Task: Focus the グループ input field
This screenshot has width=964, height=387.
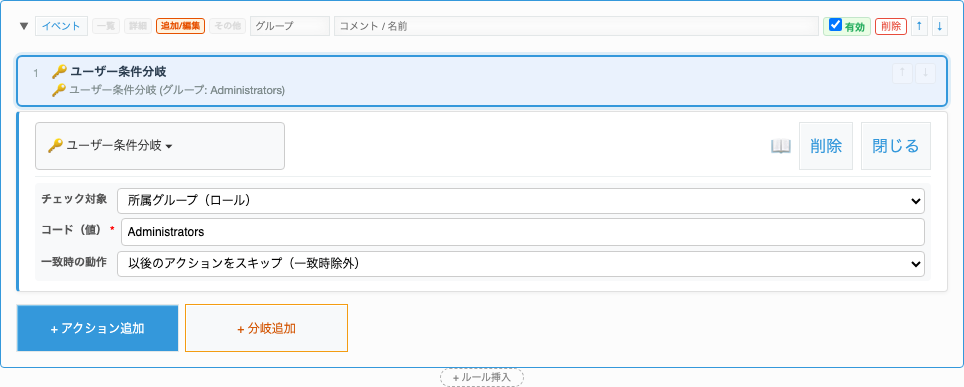Action: [x=290, y=26]
